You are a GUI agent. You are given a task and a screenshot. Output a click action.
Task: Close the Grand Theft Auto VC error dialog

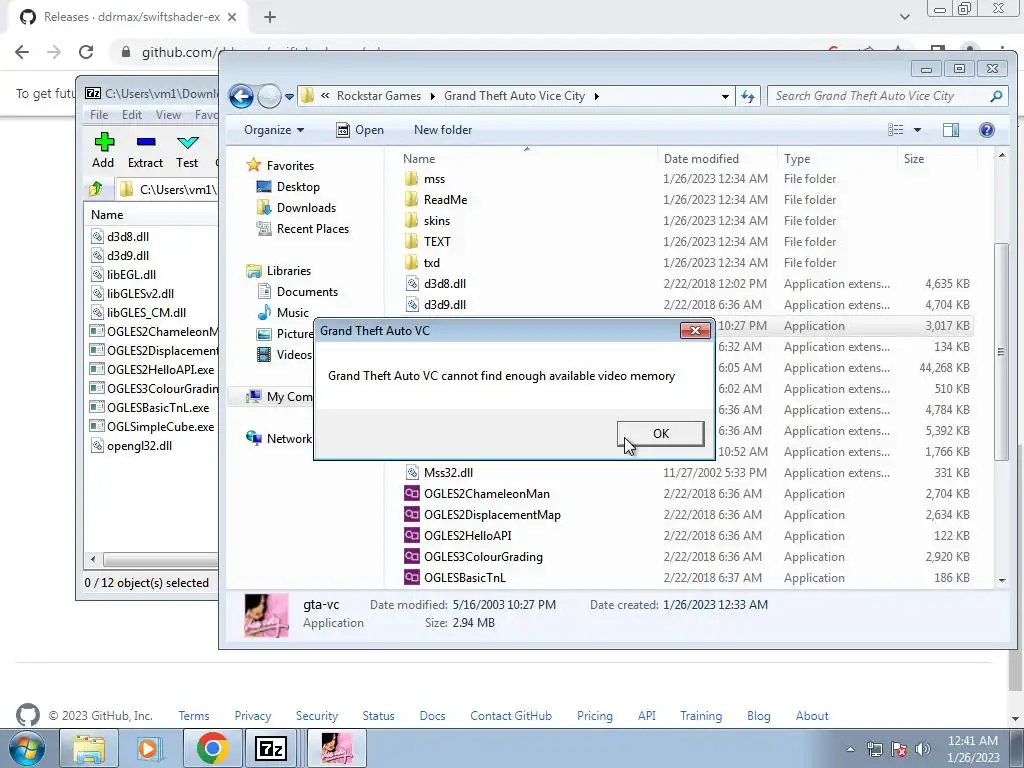(x=695, y=330)
